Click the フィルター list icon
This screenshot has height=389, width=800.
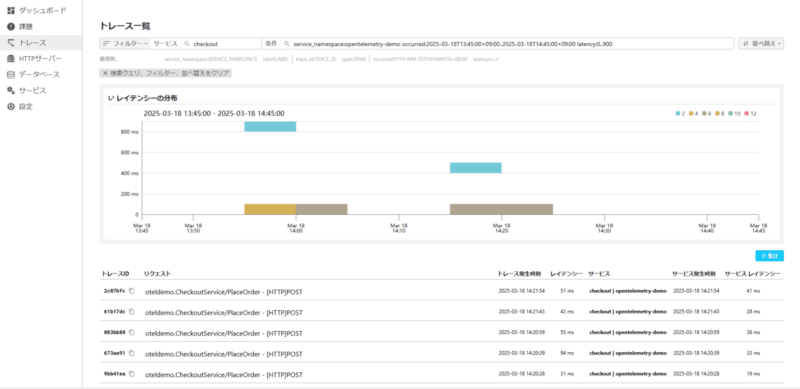point(107,44)
